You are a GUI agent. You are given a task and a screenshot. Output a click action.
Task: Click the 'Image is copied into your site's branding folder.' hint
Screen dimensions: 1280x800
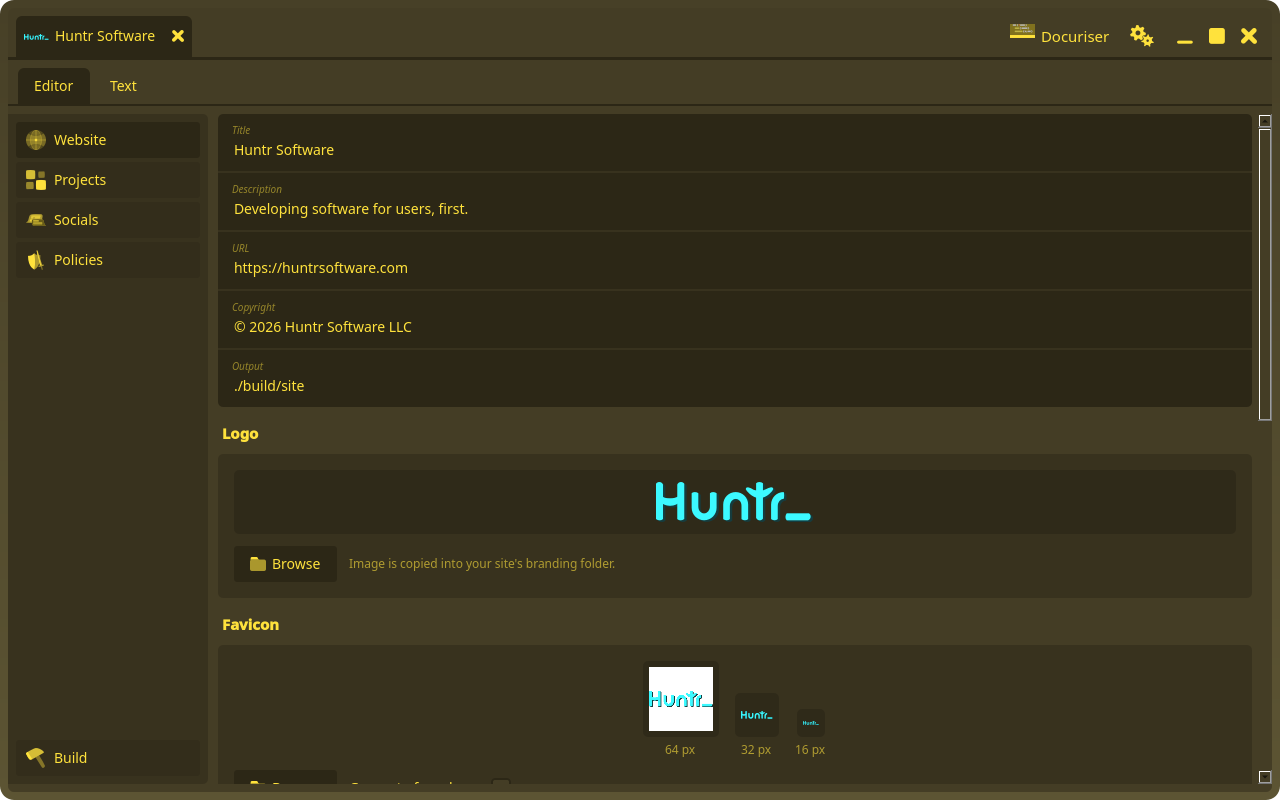482,564
